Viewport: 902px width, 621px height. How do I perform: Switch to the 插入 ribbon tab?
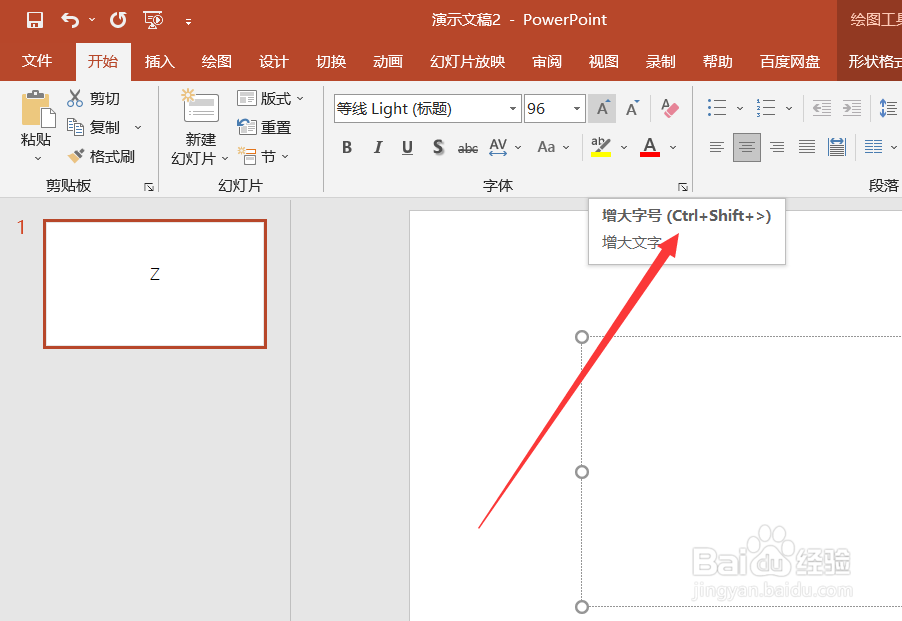coord(159,60)
